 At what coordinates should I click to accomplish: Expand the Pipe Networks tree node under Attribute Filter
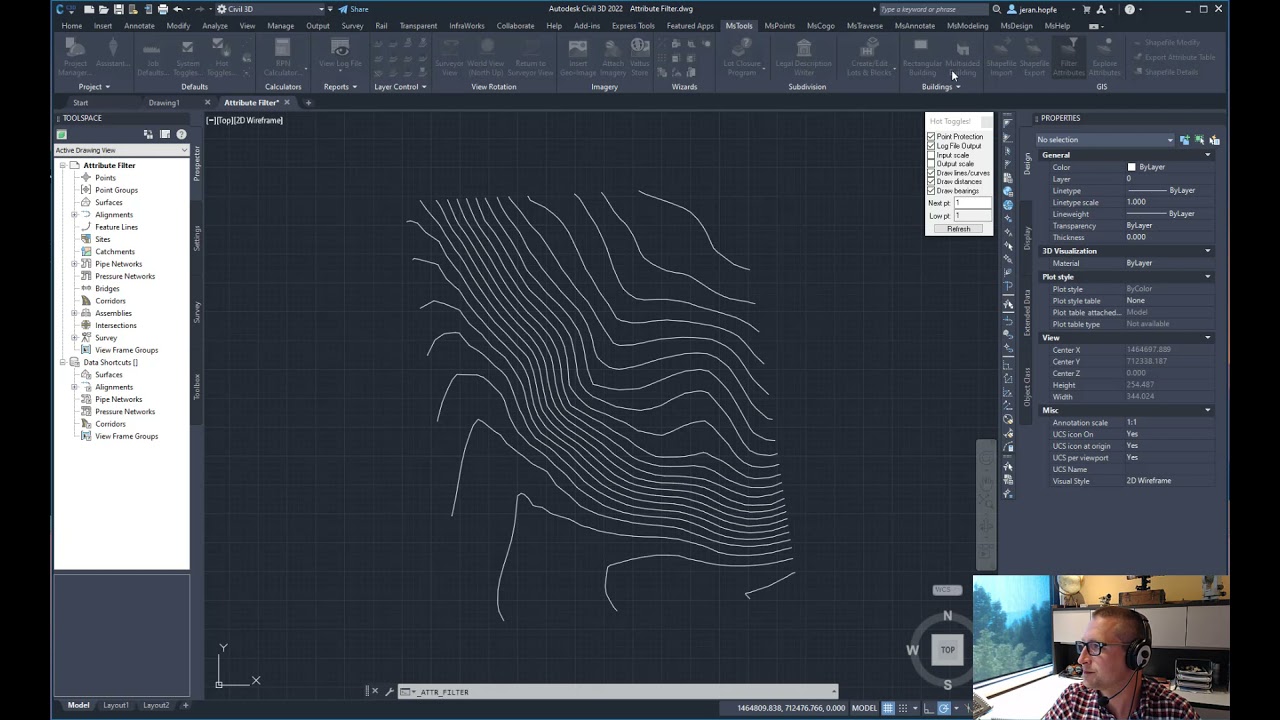point(74,264)
